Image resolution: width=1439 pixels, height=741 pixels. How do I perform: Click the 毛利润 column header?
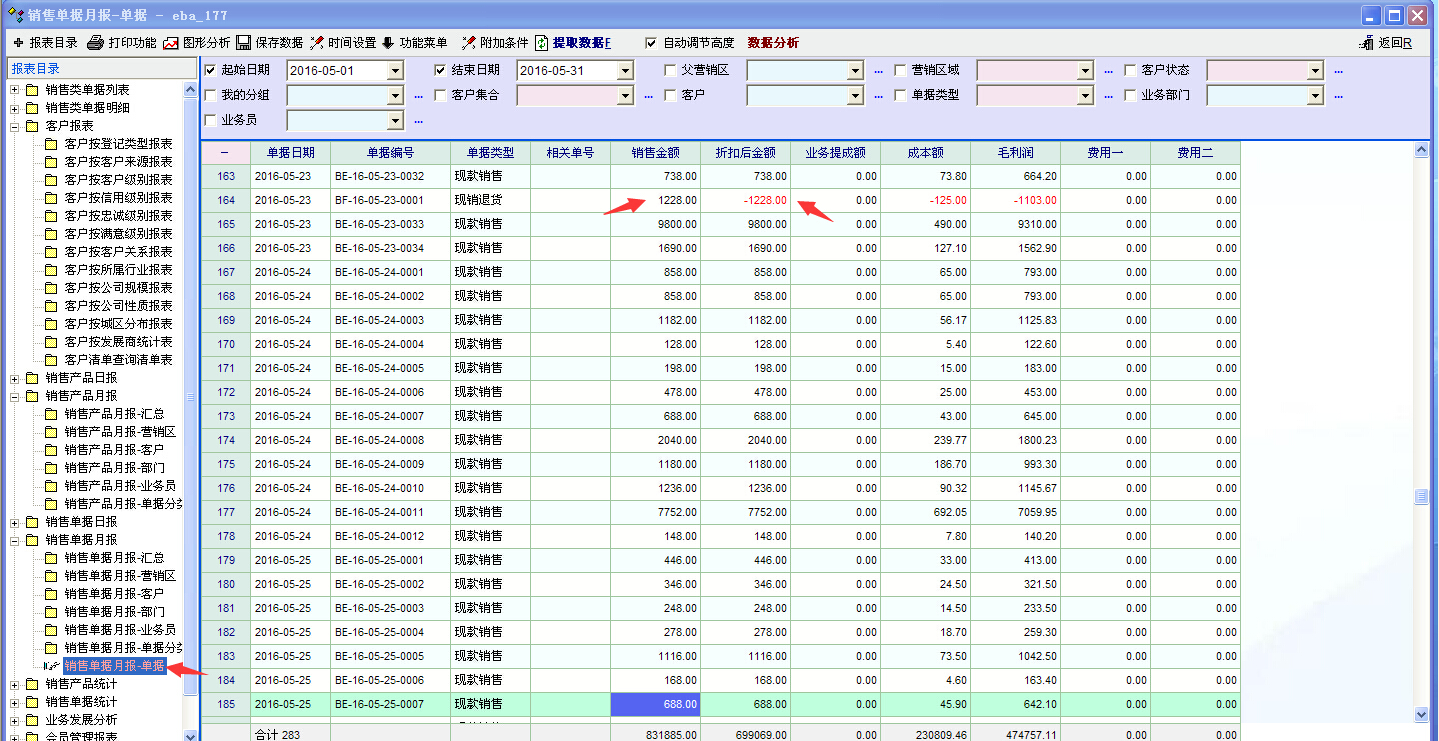pyautogui.click(x=1015, y=153)
